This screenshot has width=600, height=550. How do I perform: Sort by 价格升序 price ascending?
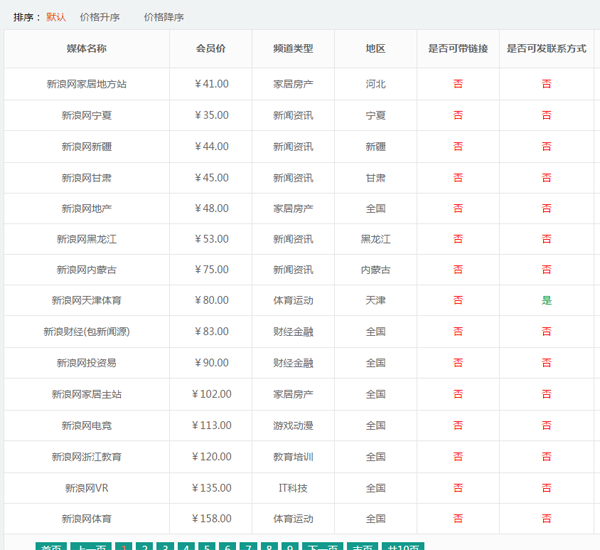coord(99,17)
